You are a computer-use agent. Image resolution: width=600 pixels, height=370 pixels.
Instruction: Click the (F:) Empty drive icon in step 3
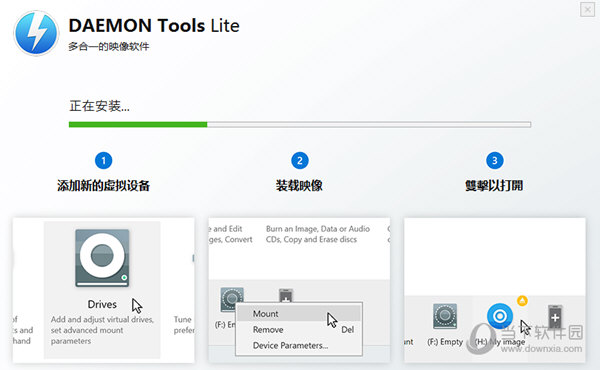(445, 316)
